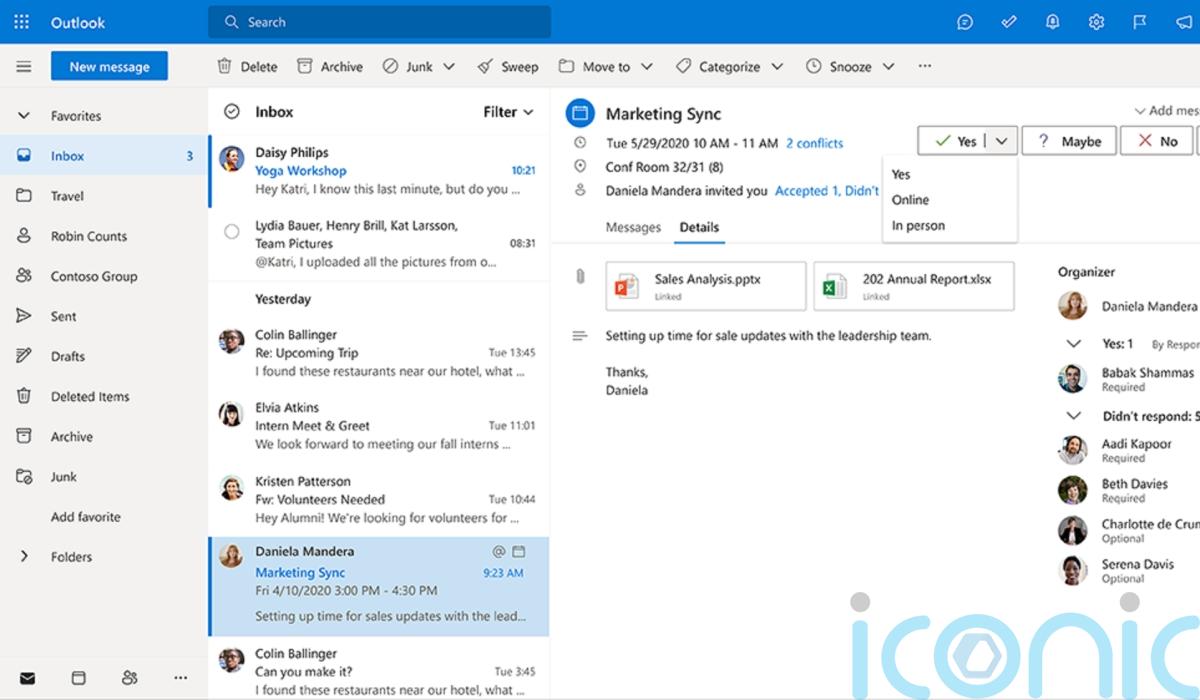Select attendee Babak Shammas
This screenshot has height=700, width=1200.
pos(1128,379)
